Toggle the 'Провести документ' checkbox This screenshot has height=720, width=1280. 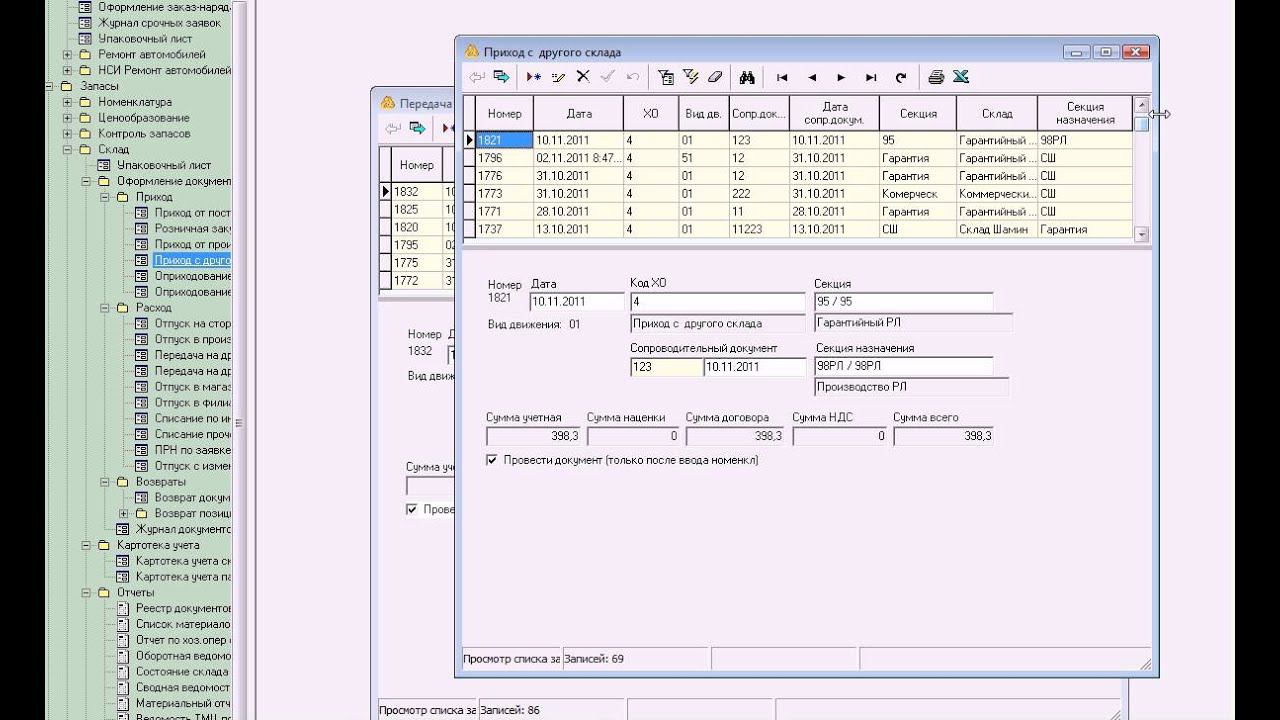tap(492, 460)
